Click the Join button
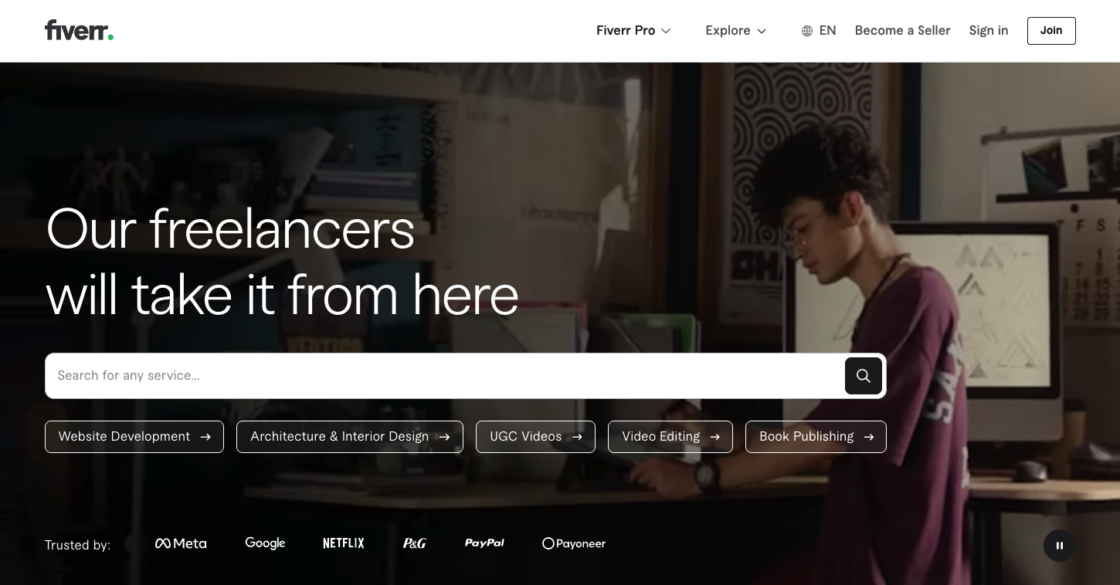This screenshot has height=585, width=1120. 1051,30
